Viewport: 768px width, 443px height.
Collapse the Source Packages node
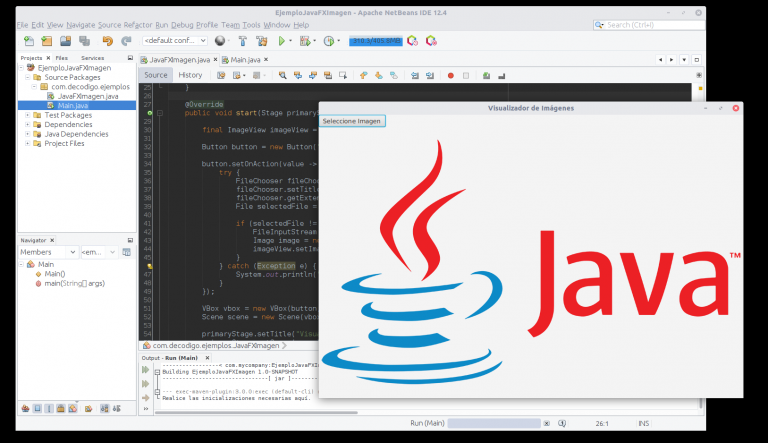tap(28, 77)
